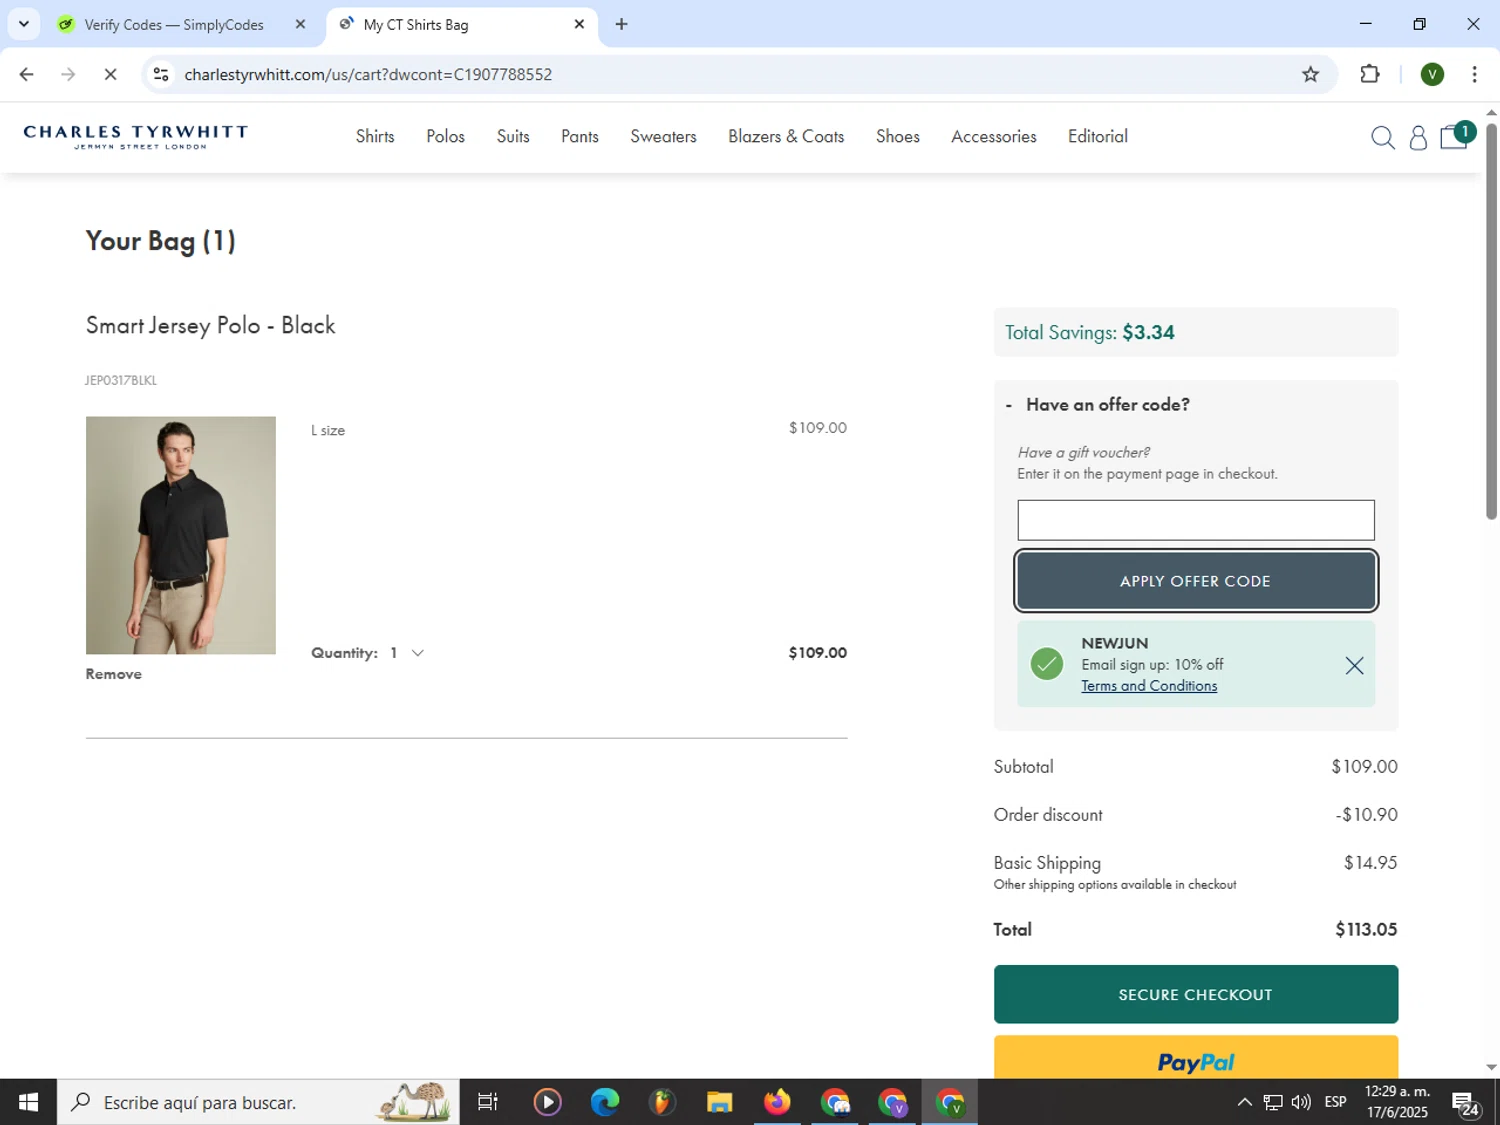Open the volume control tray icon
Image resolution: width=1500 pixels, height=1125 pixels.
(1301, 1102)
